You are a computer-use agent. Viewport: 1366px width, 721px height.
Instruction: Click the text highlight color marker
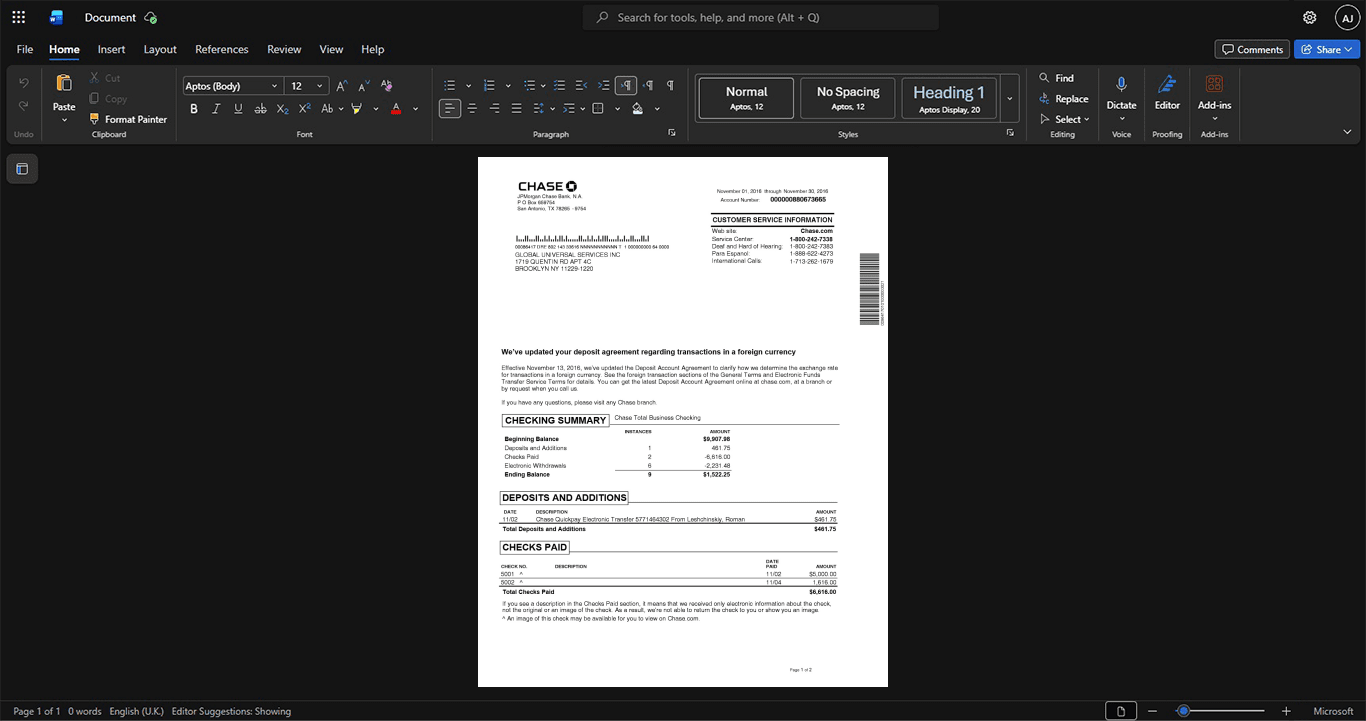(x=357, y=108)
